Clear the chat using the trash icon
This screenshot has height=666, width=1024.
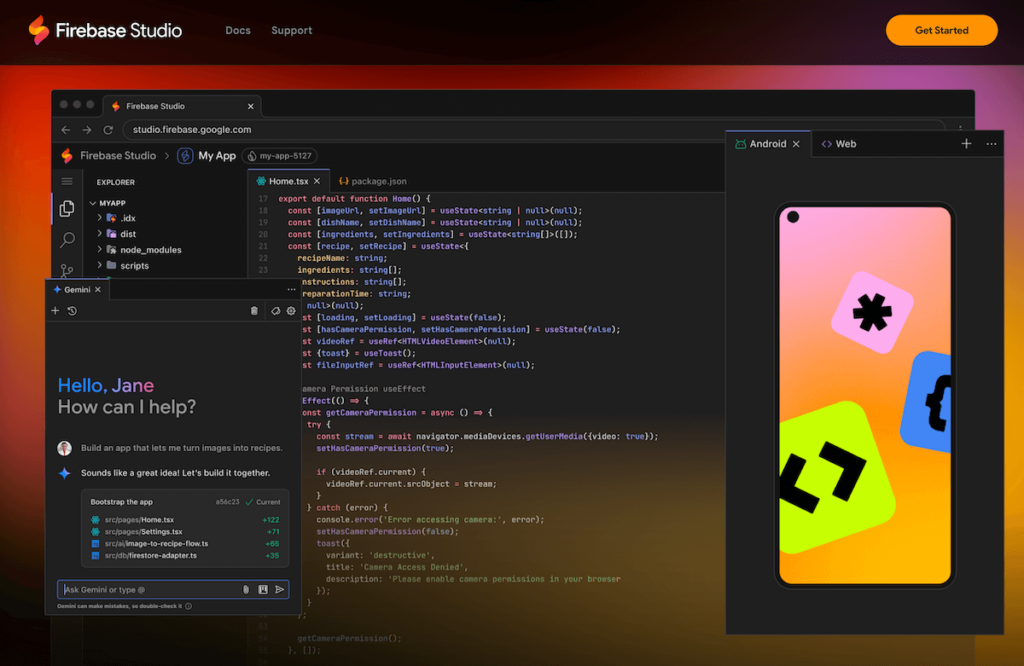click(253, 310)
